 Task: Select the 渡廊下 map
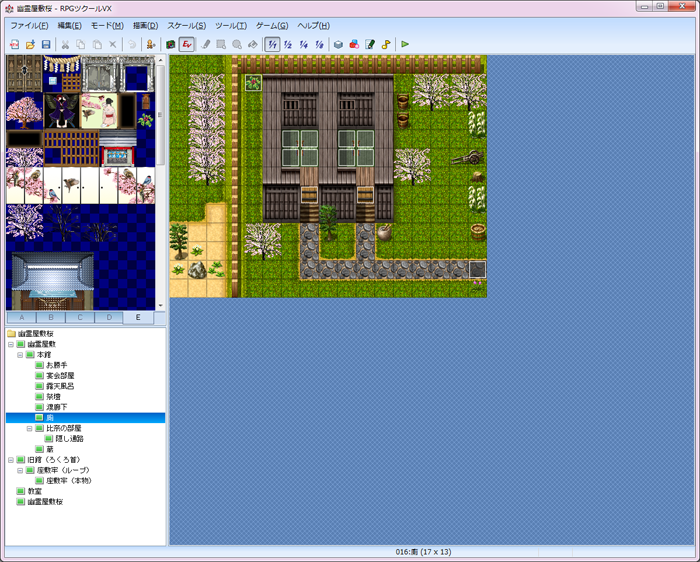[57, 407]
